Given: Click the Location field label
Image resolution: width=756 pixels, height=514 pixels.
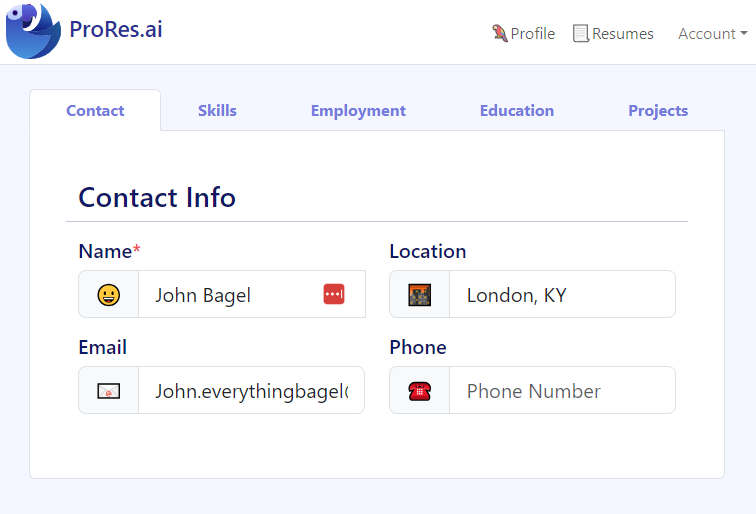Looking at the screenshot, I should (x=428, y=251).
